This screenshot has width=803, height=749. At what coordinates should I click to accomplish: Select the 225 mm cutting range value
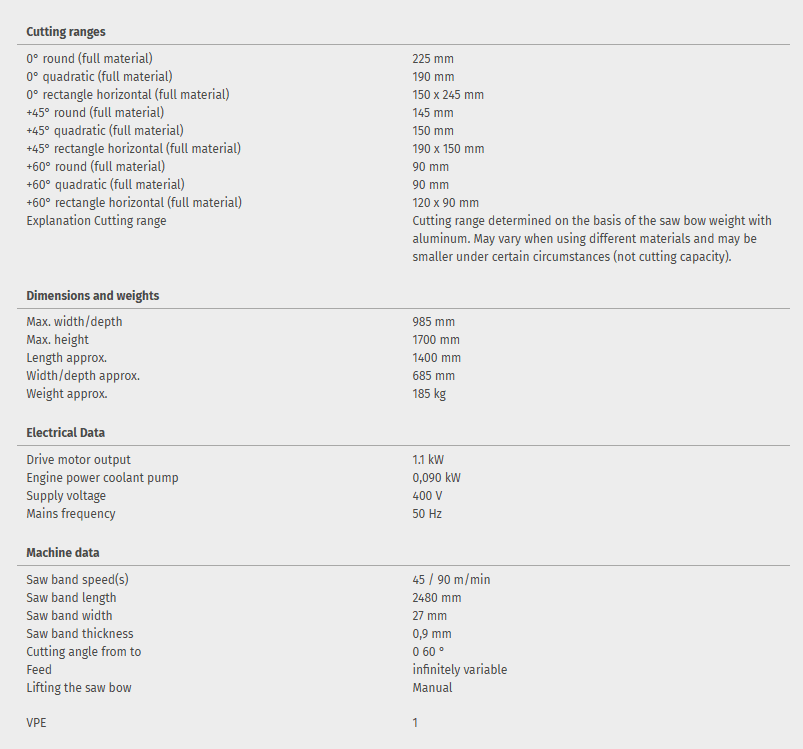click(433, 59)
